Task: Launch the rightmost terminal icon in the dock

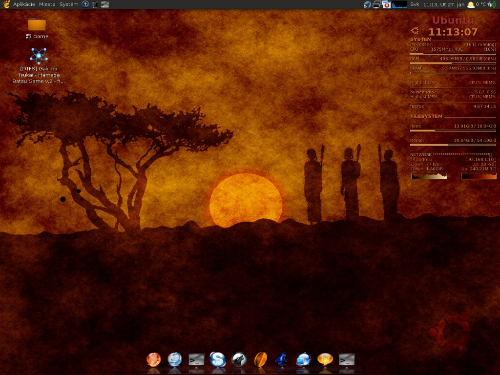Action: click(x=347, y=360)
